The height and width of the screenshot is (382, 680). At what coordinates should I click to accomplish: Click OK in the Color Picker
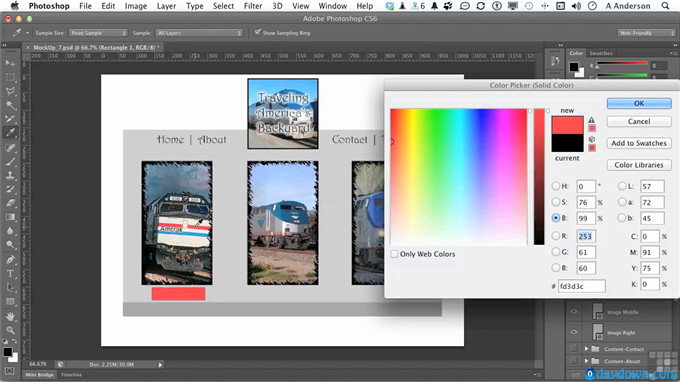[639, 103]
